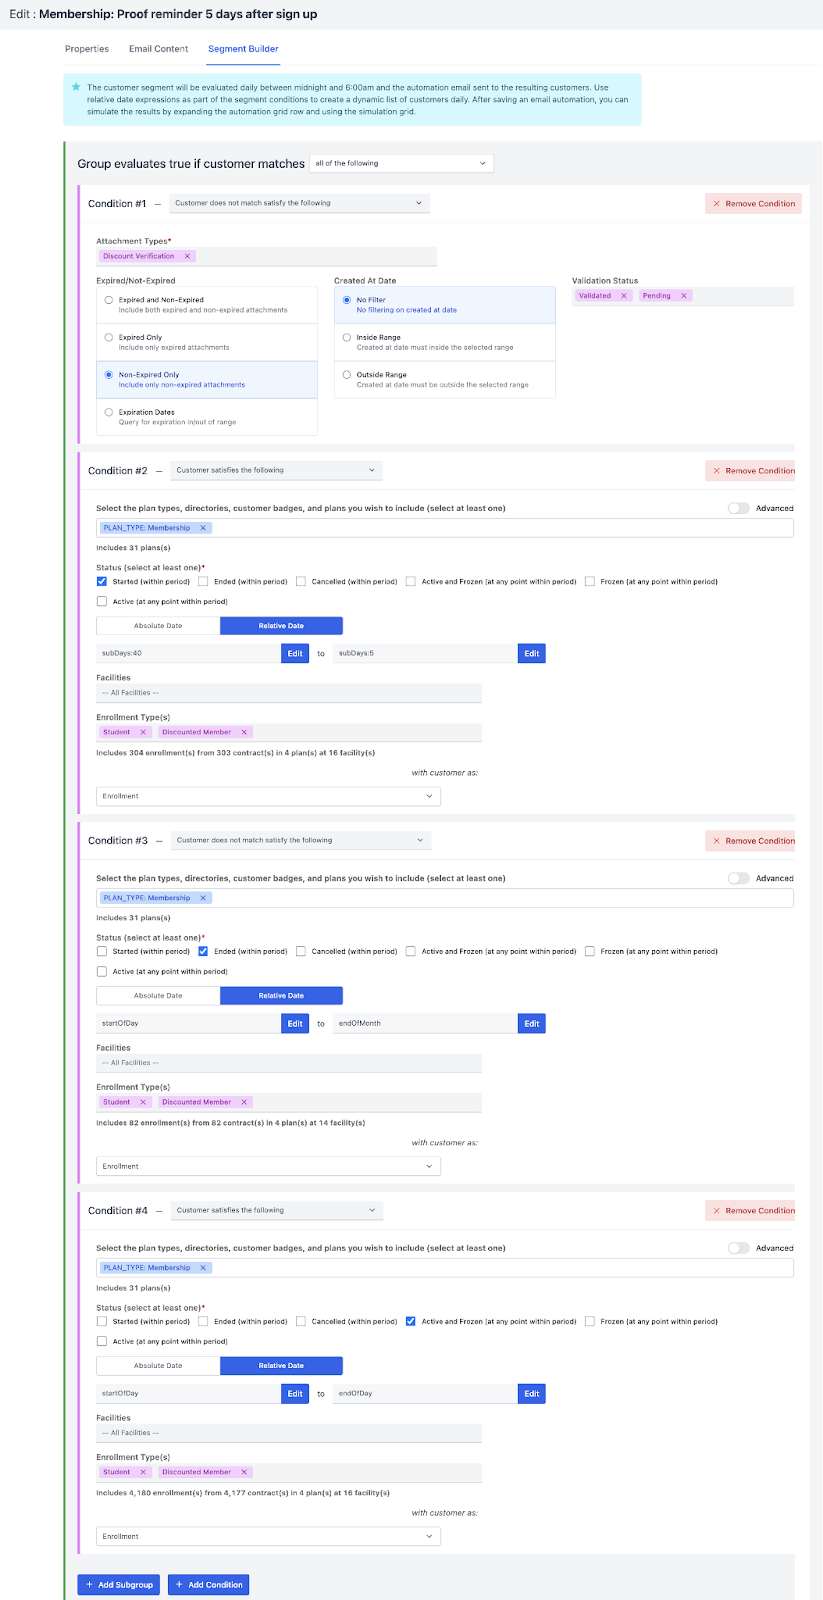The height and width of the screenshot is (1600, 823).
Task: Remove Student enrollment type in Condition #2
Action: pos(143,732)
